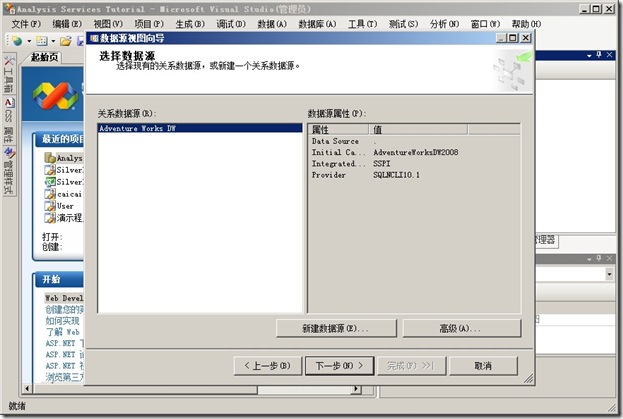Open the 工具(T) menu

coord(362,24)
